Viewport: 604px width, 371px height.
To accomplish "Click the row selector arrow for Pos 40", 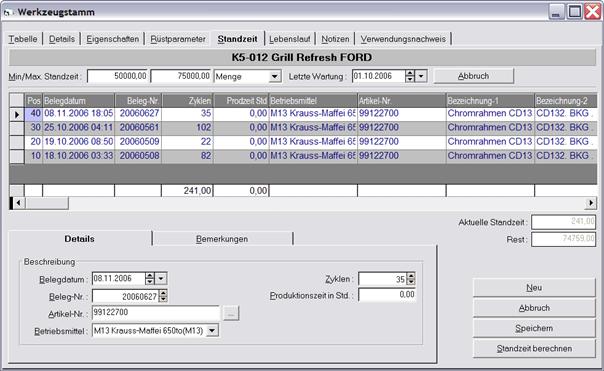I will pos(17,114).
